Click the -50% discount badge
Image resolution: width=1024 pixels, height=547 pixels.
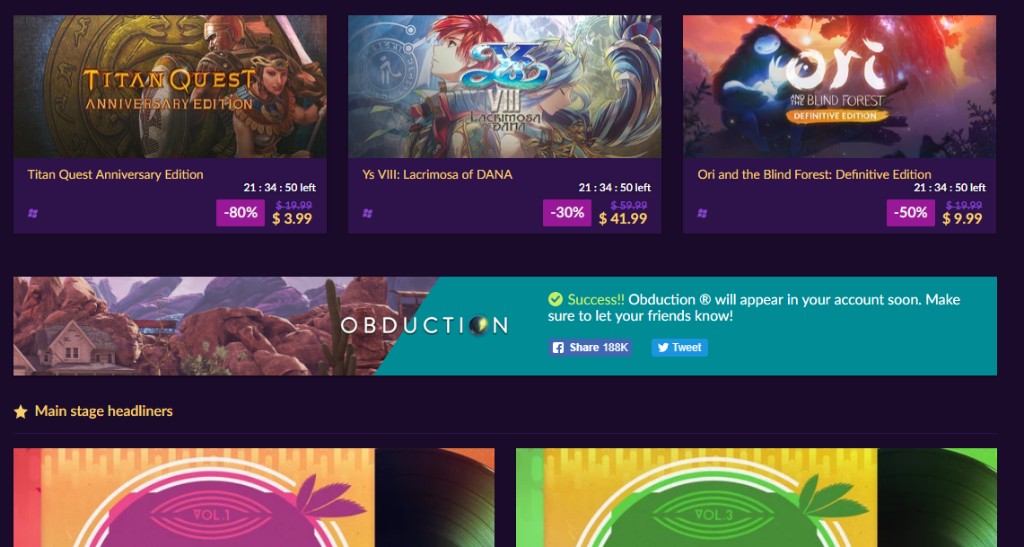coord(910,213)
